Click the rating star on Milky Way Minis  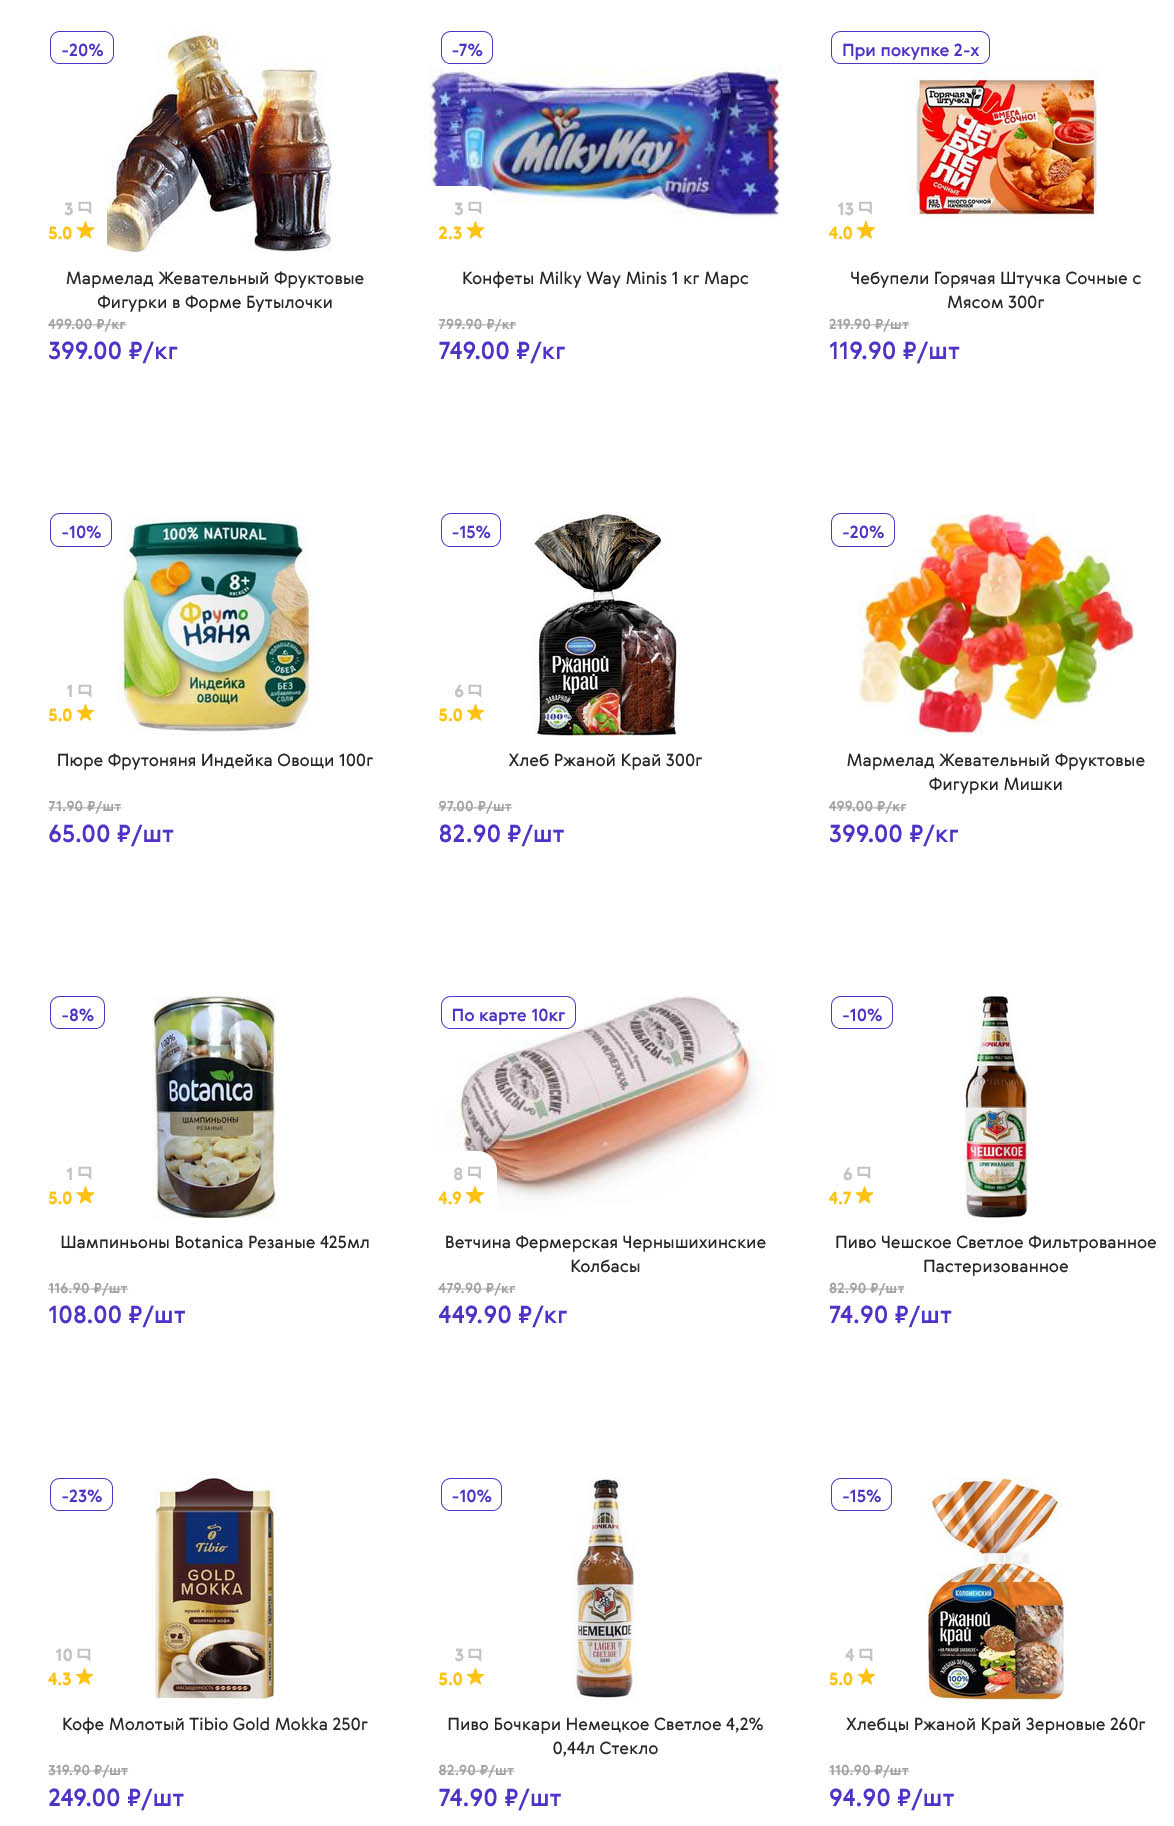[x=476, y=231]
